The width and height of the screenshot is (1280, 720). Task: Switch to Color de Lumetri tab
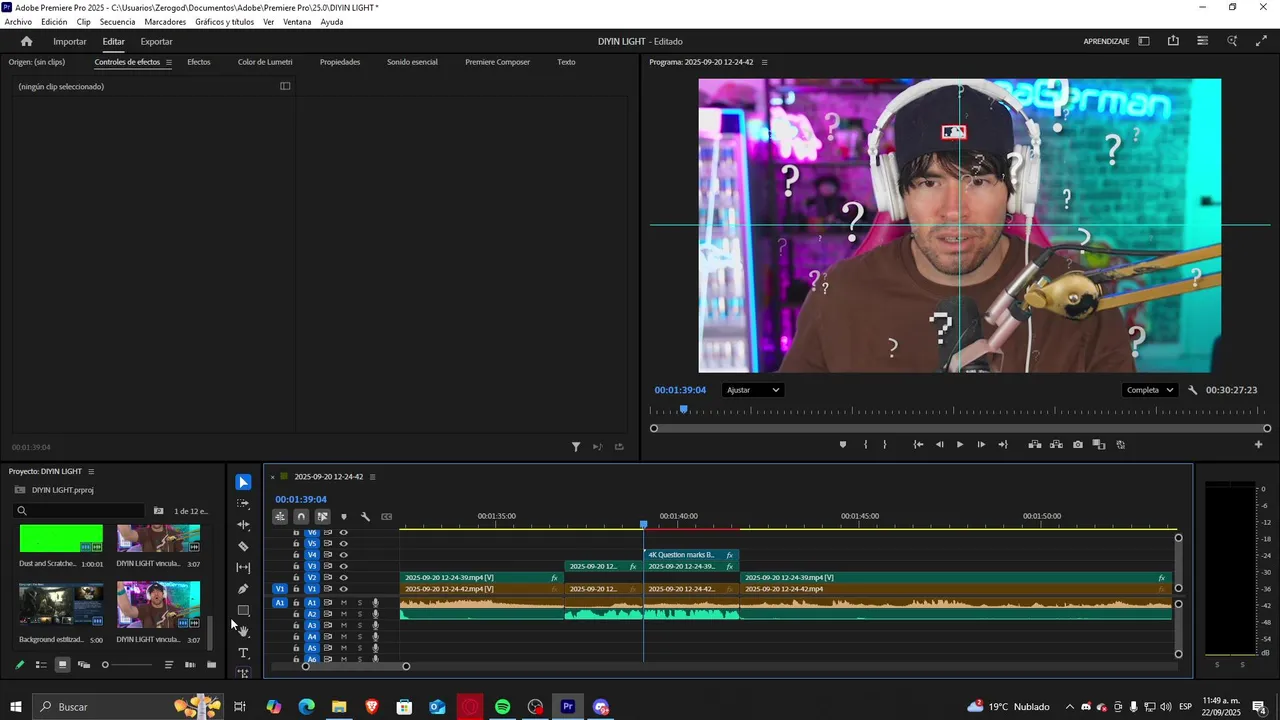point(265,62)
